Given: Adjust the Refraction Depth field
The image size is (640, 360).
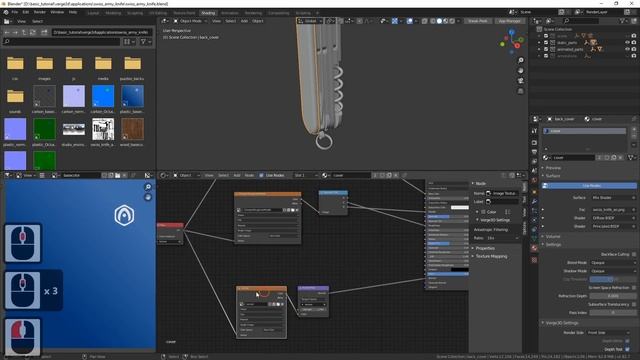Looking at the screenshot, I should [x=613, y=296].
